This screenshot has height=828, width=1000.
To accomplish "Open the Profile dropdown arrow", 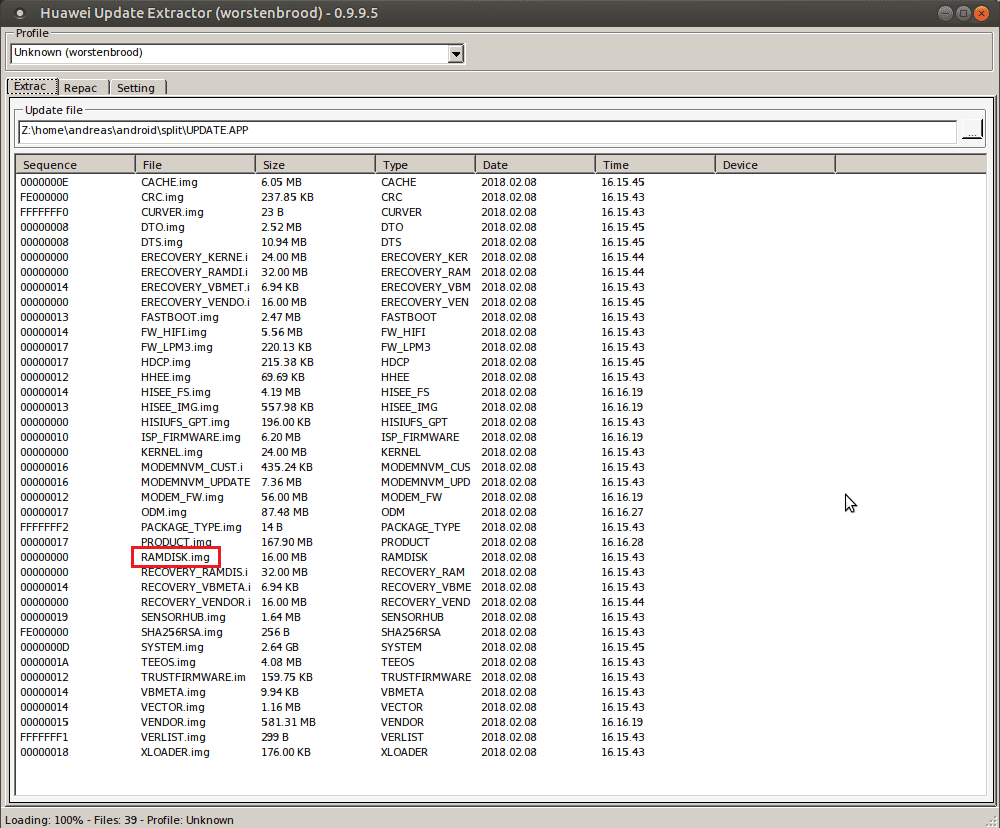I will 455,54.
